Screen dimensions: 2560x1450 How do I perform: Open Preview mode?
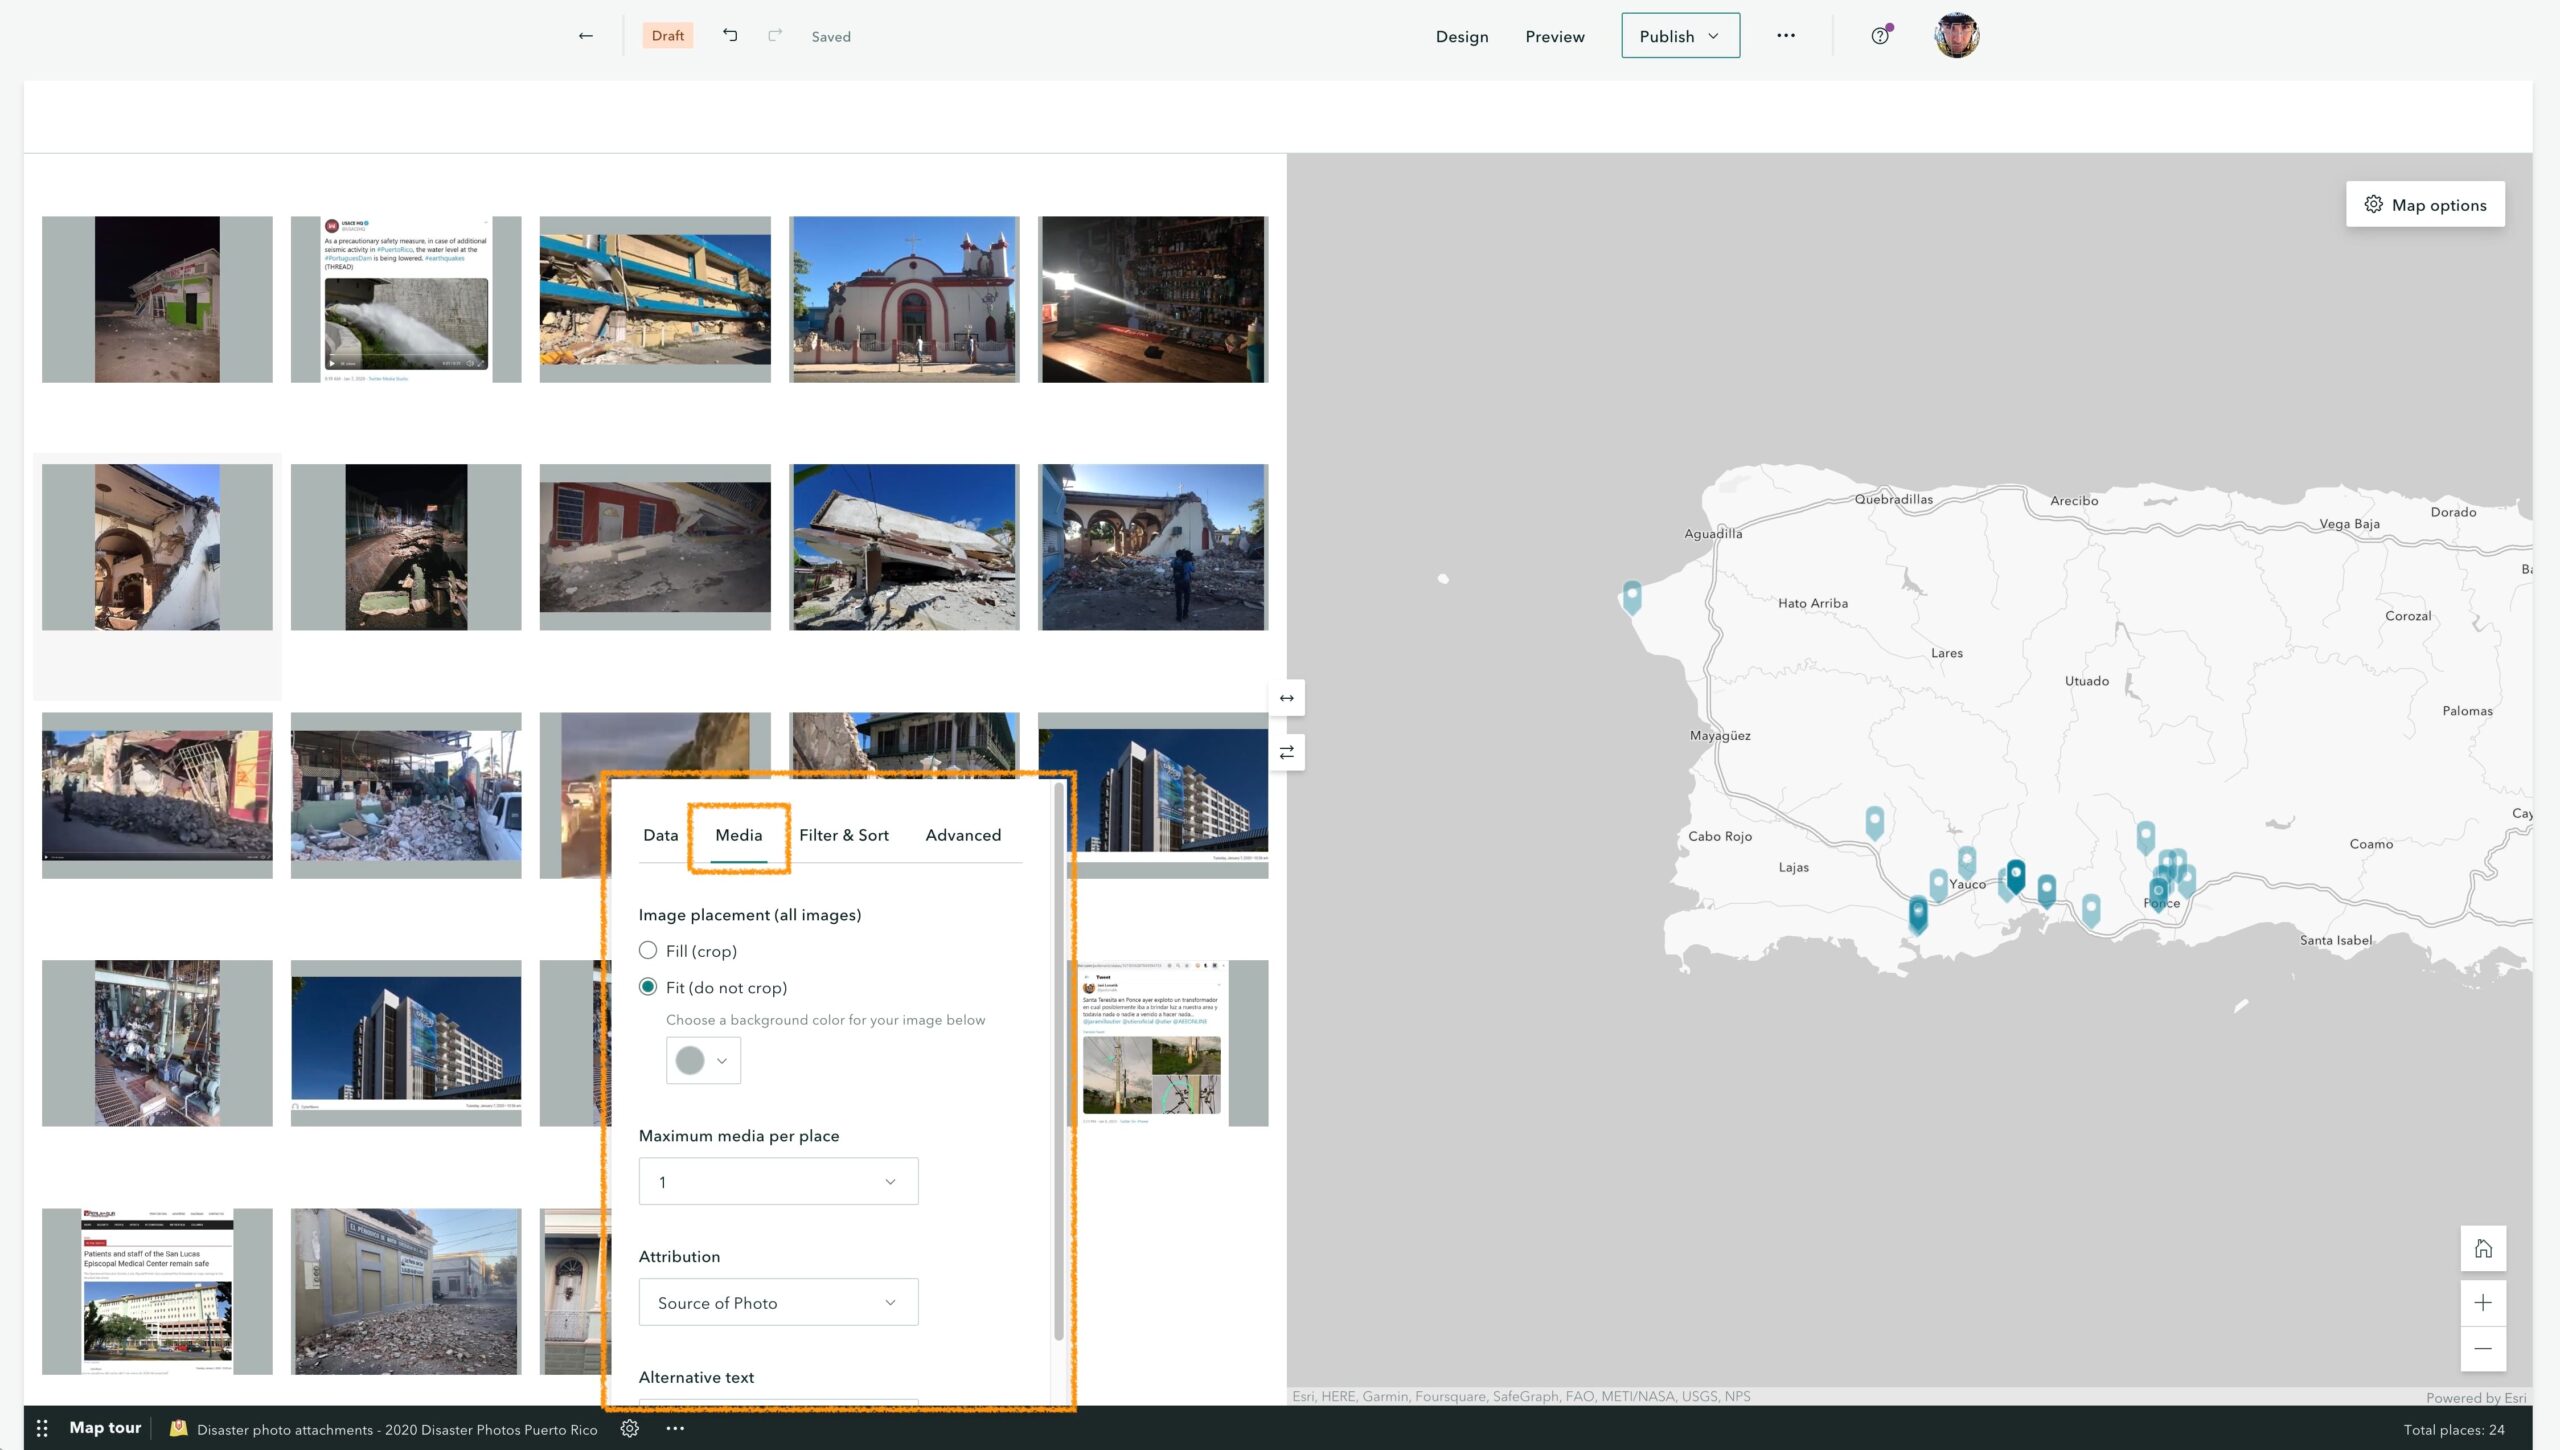[x=1554, y=36]
